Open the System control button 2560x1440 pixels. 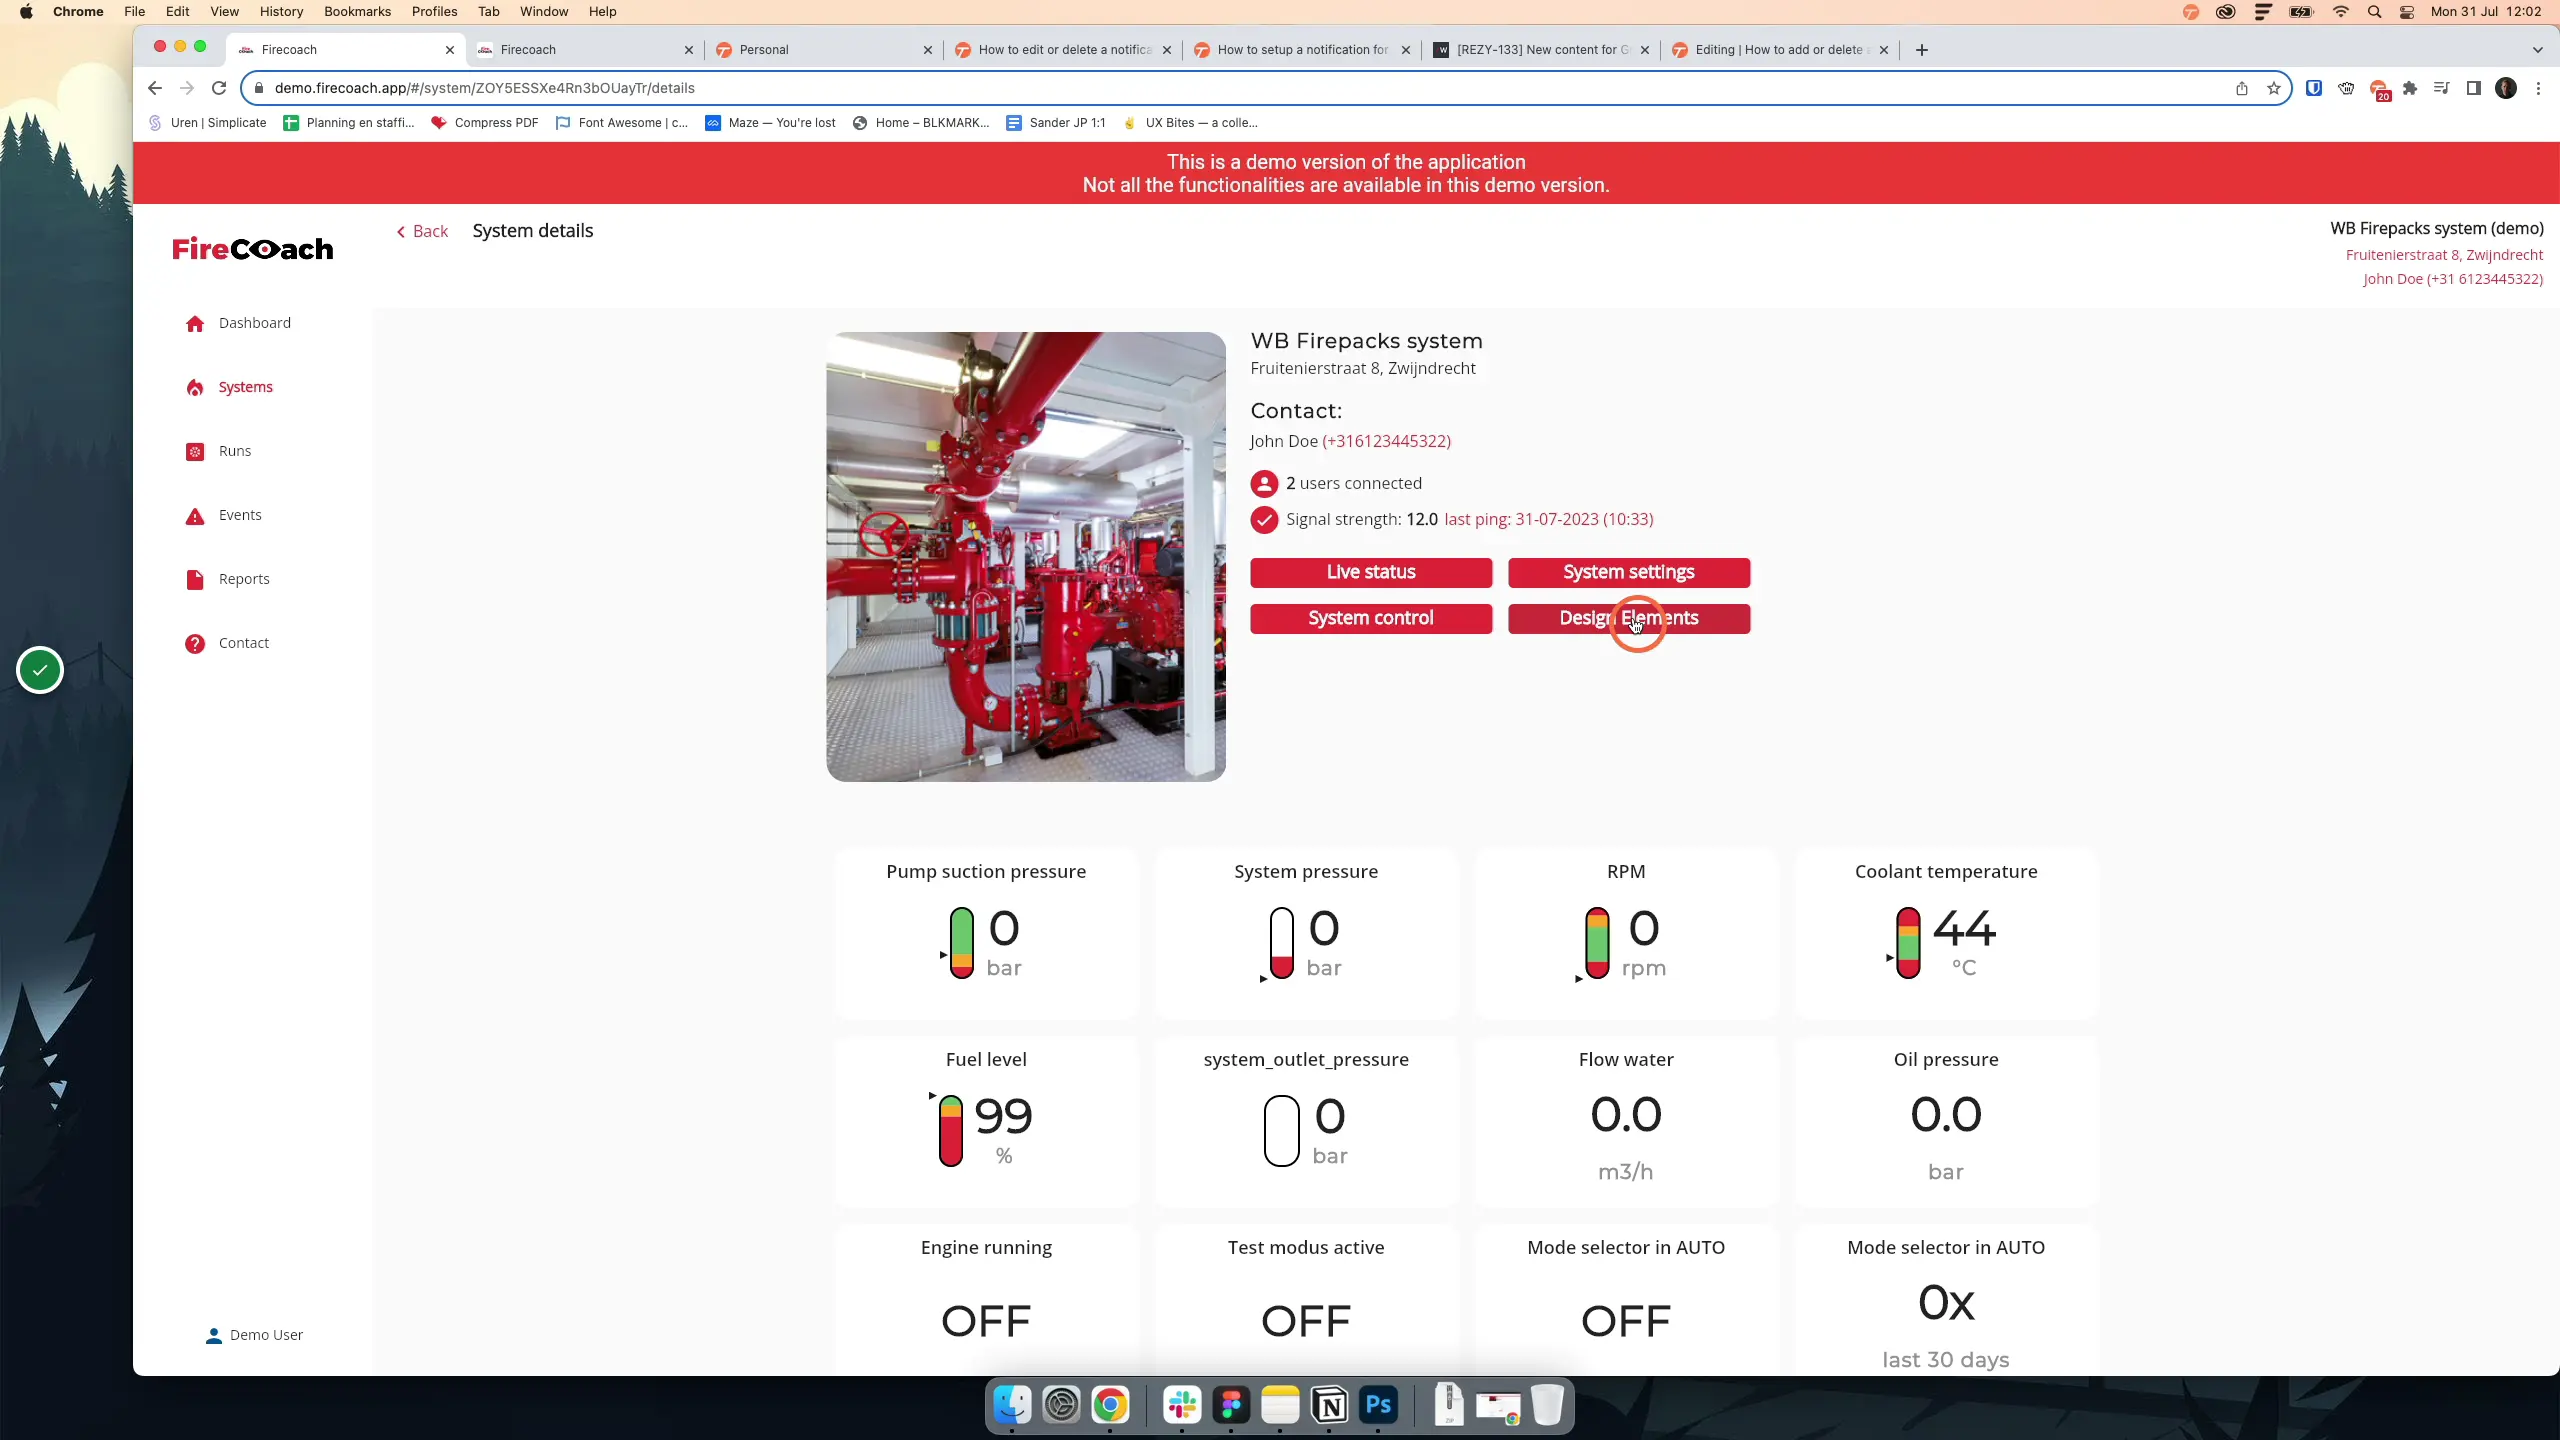(x=1371, y=618)
